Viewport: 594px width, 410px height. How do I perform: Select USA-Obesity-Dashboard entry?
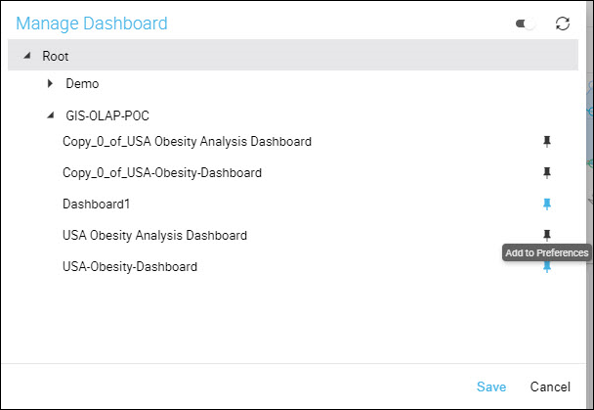coord(130,267)
